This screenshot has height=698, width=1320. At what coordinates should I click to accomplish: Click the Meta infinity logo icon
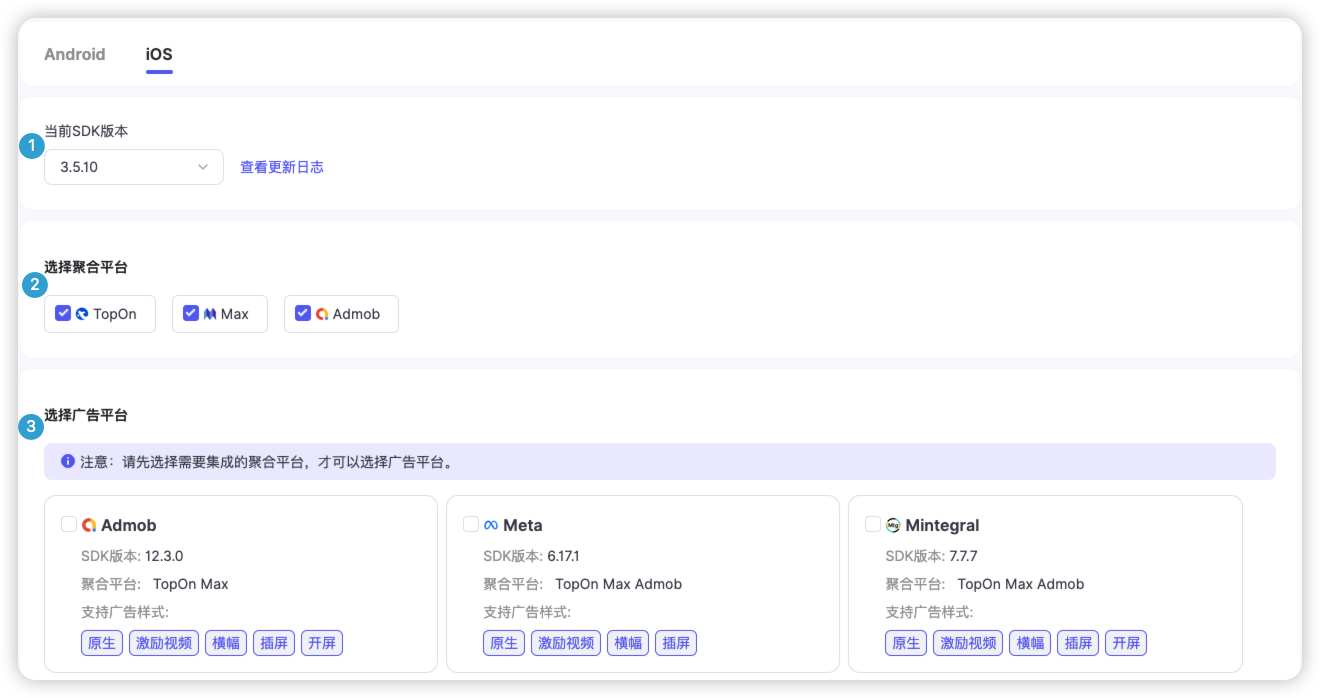tap(491, 525)
